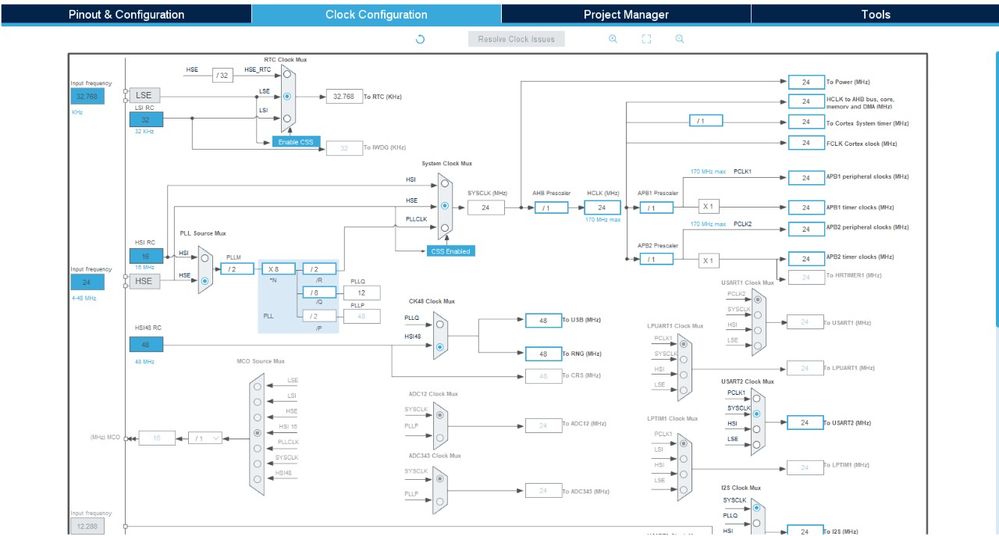Screen dimensions: 999x536
Task: Select HSI in USART2 Clock Mux
Action: [x=757, y=429]
